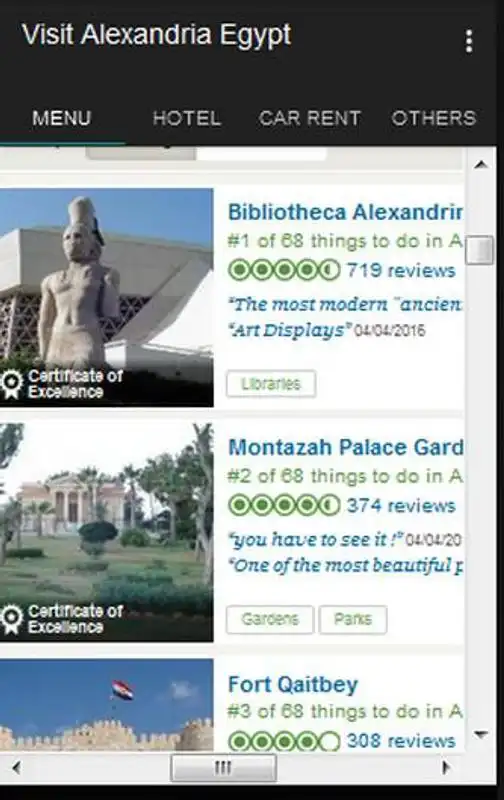
Task: Click the Gardens category tag
Action: pyautogui.click(x=269, y=619)
